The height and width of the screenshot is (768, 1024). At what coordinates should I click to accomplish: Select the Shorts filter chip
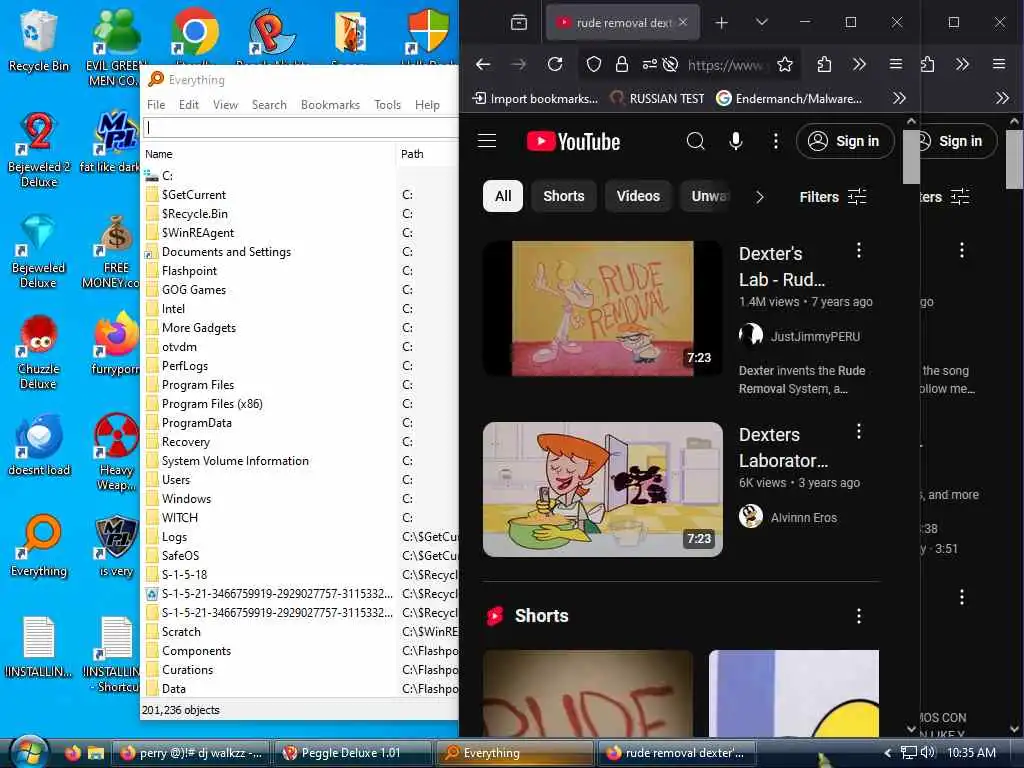click(564, 196)
